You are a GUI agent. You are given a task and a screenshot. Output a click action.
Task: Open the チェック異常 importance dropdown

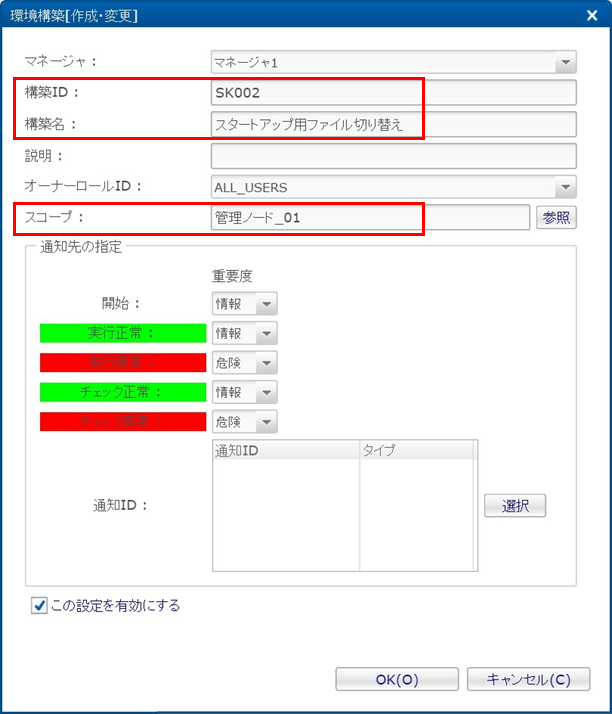(245, 422)
